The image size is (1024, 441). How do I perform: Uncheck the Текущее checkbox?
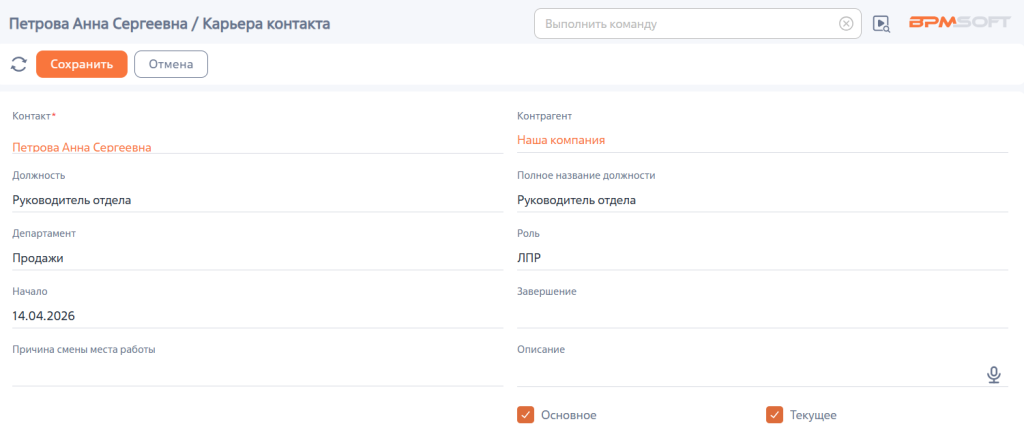pos(775,415)
